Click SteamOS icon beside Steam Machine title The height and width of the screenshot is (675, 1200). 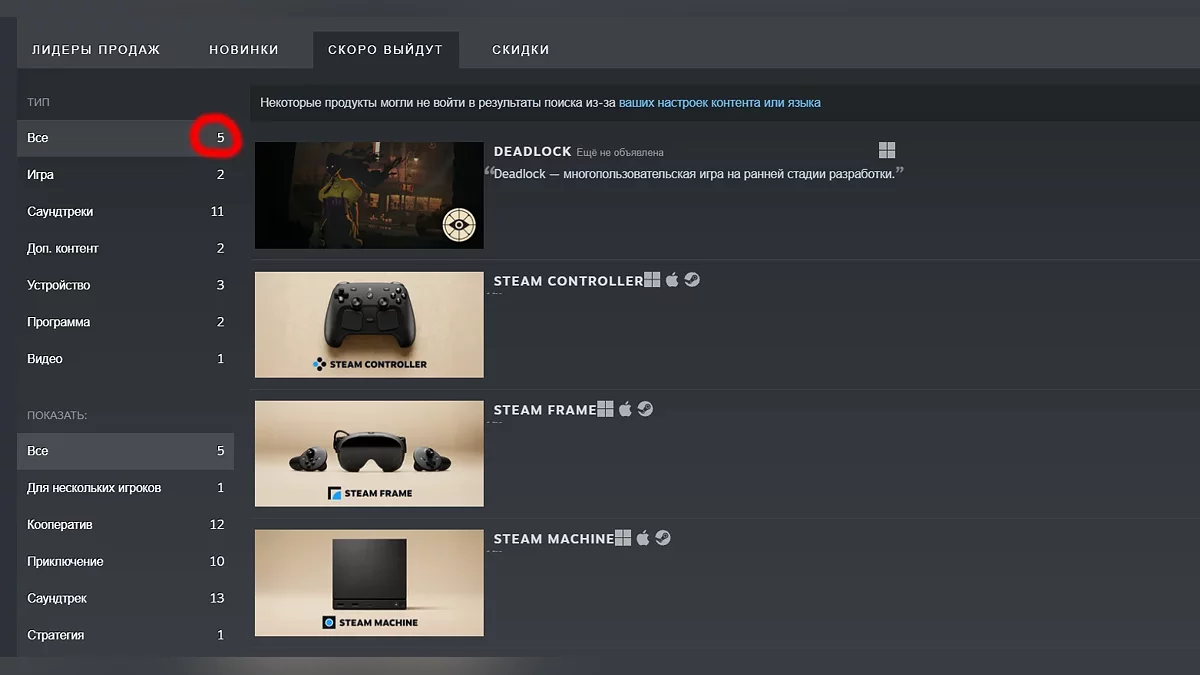tap(663, 538)
